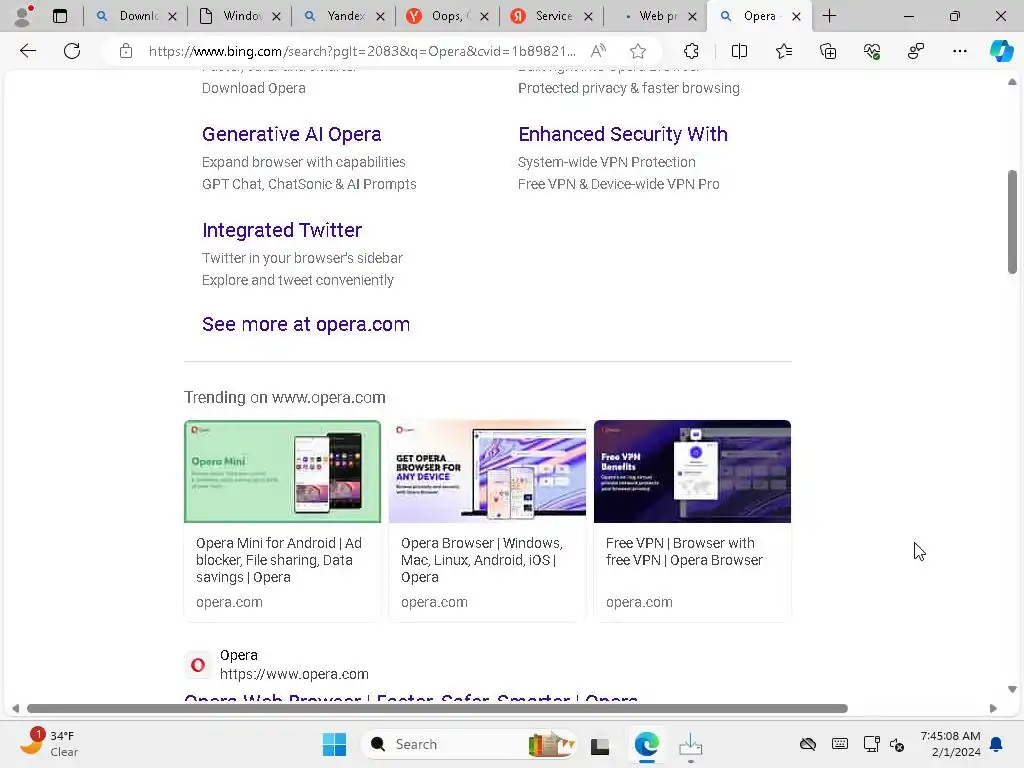Close the Yandex tab

381,16
